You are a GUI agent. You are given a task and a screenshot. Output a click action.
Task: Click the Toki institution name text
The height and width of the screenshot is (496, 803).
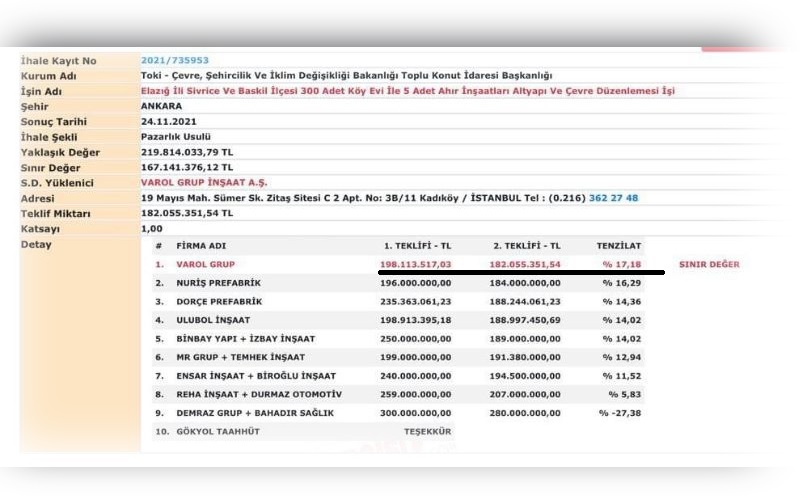point(347,75)
